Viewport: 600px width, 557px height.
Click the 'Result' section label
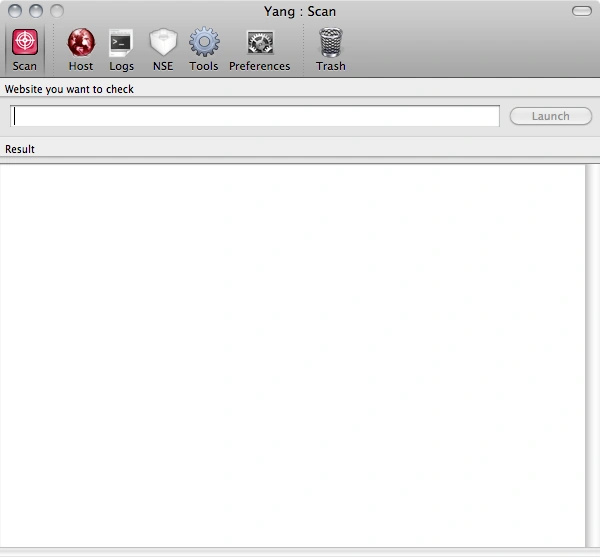point(20,149)
